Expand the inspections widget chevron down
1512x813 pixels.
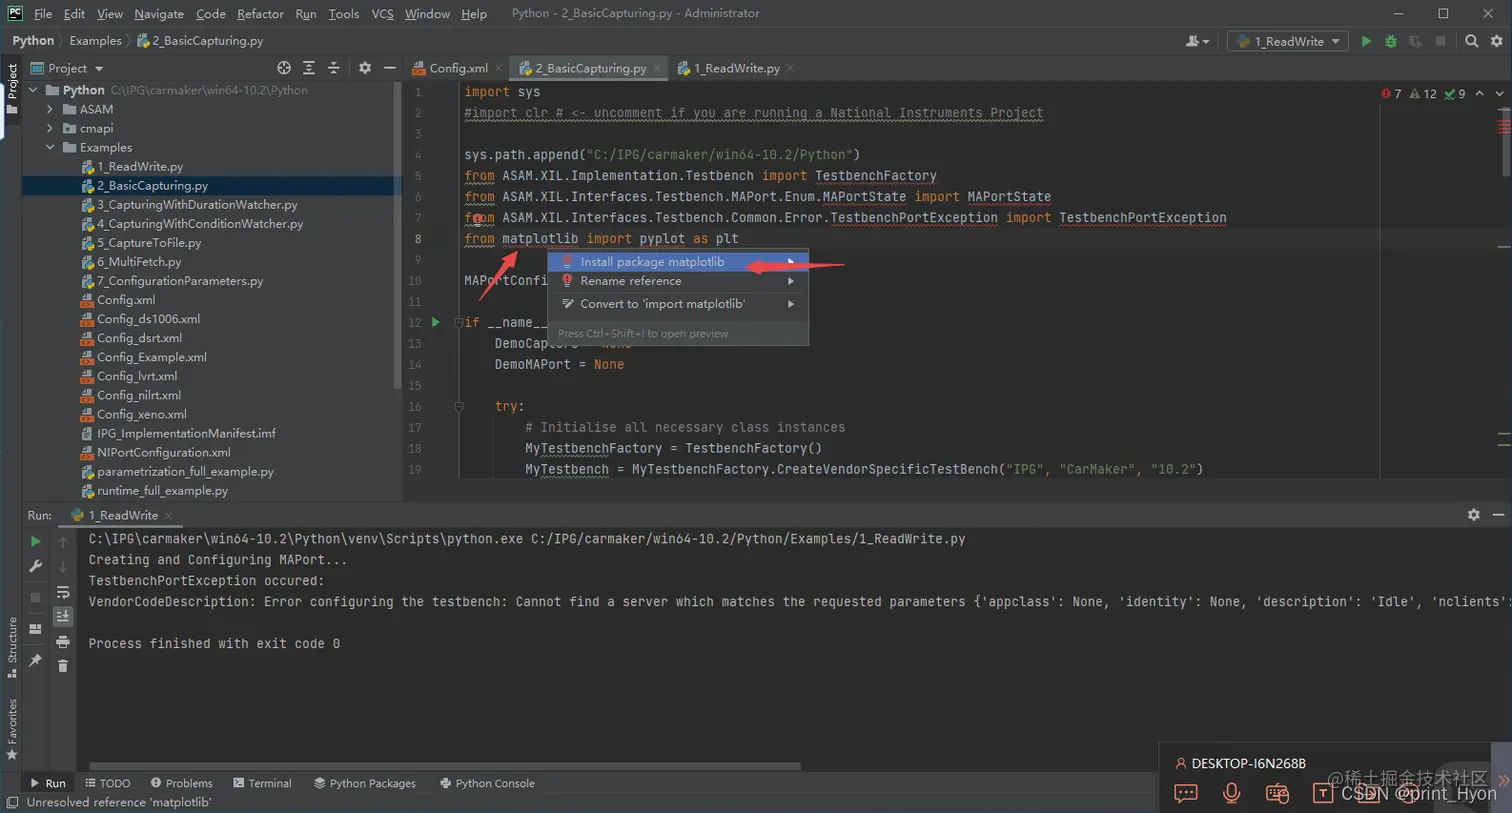tap(1499, 94)
